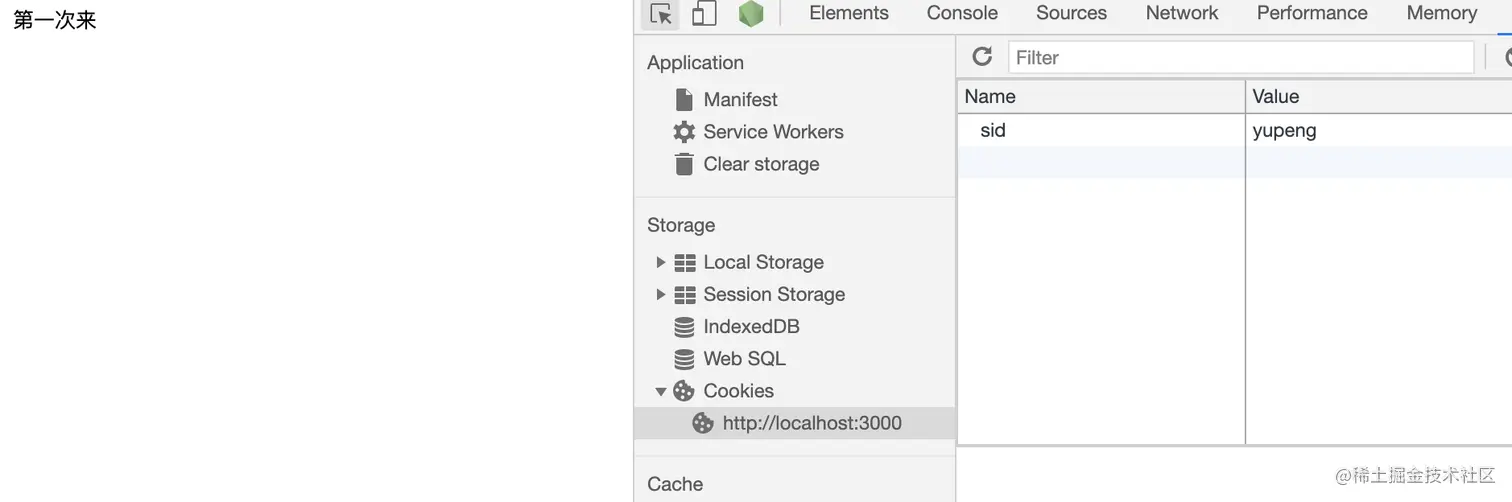This screenshot has width=1512, height=502.
Task: Activate the inspect element picker icon
Action: click(661, 14)
